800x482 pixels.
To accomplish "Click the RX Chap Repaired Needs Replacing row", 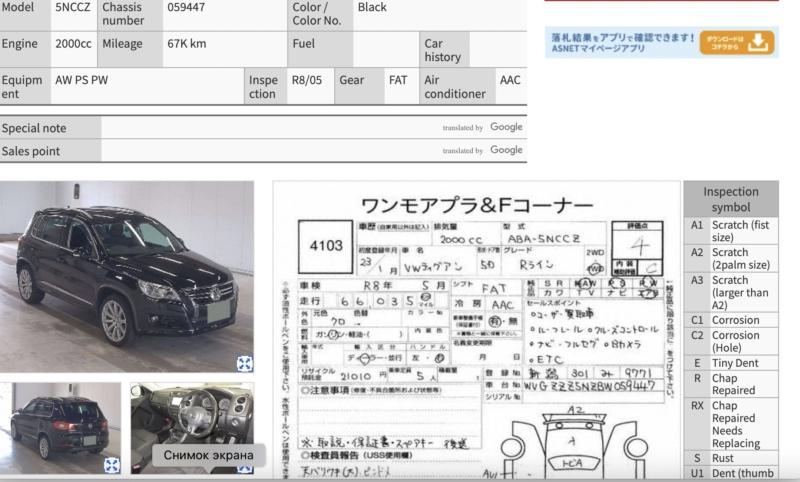I will pos(730,424).
